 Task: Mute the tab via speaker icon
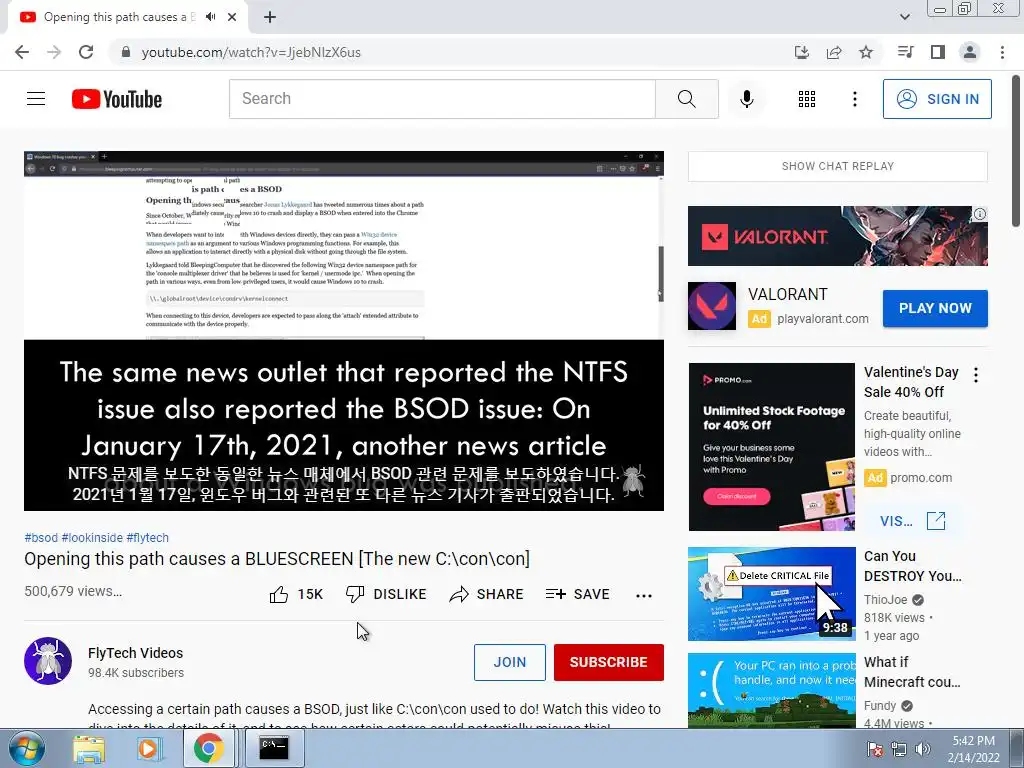[210, 17]
